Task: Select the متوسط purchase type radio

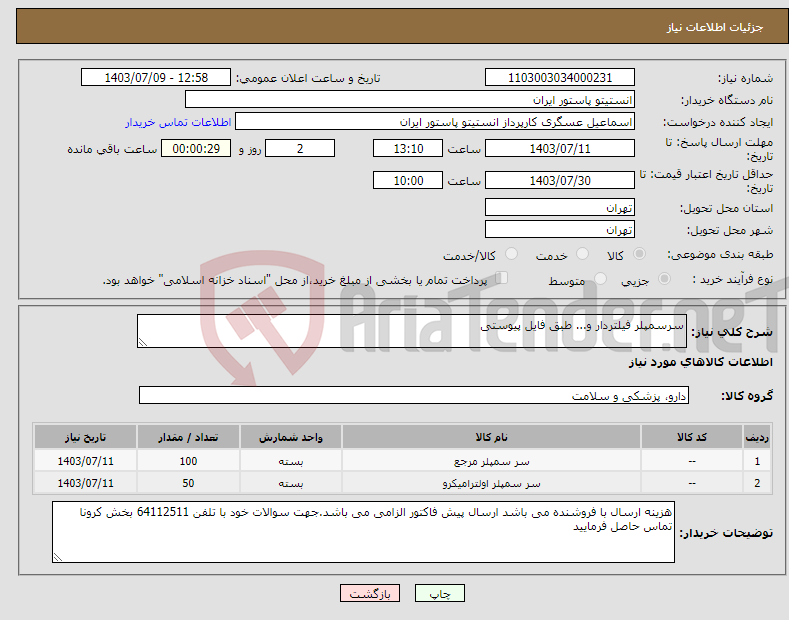Action: [600, 278]
